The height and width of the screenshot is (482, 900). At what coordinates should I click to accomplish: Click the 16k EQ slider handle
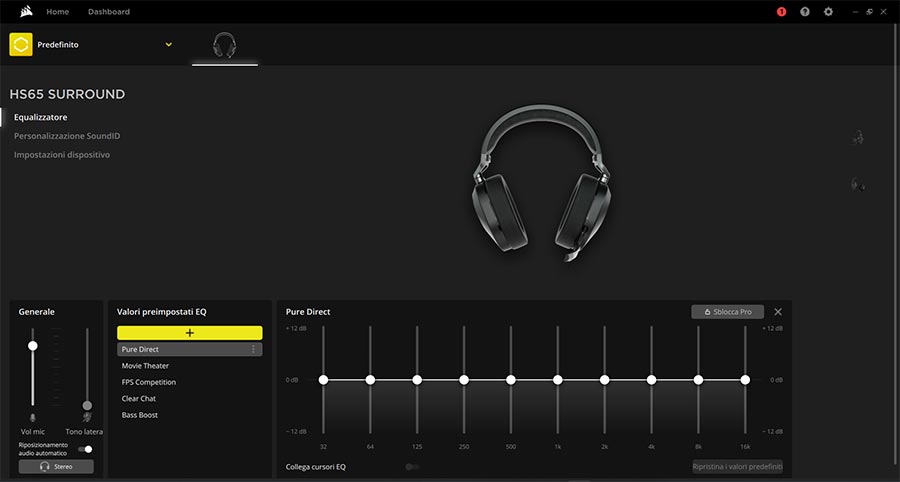[x=745, y=380]
